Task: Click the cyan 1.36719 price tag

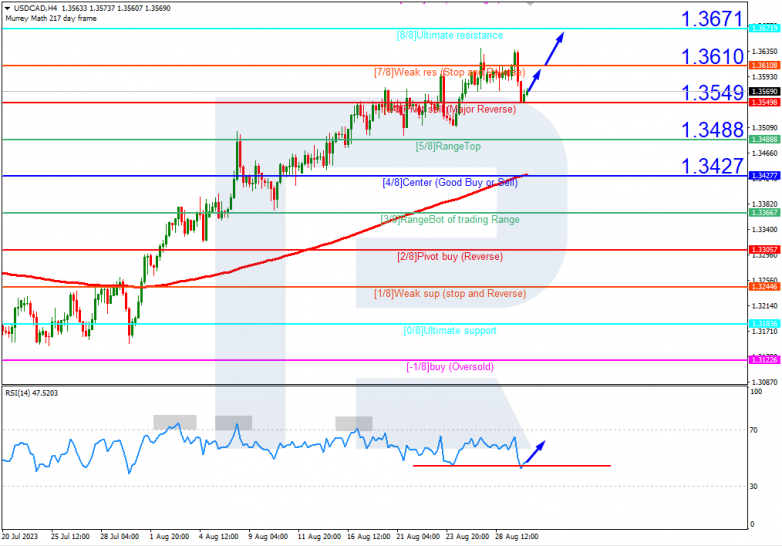Action: click(764, 28)
